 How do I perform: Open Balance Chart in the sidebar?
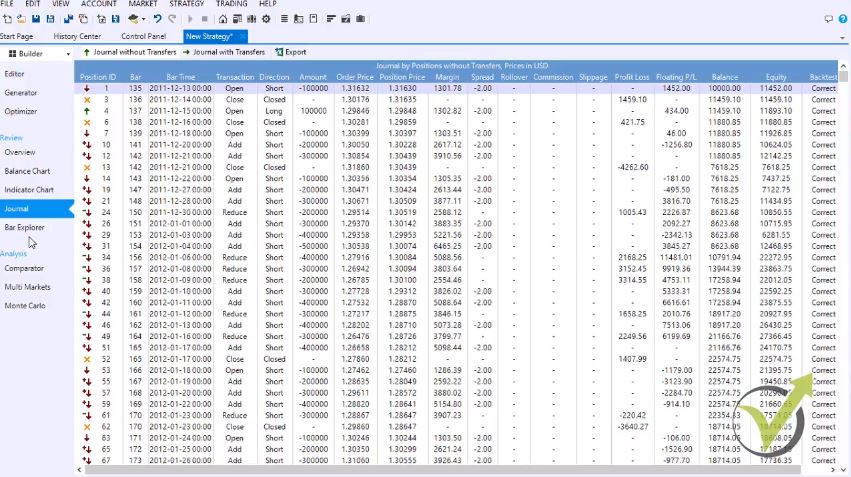pos(29,171)
